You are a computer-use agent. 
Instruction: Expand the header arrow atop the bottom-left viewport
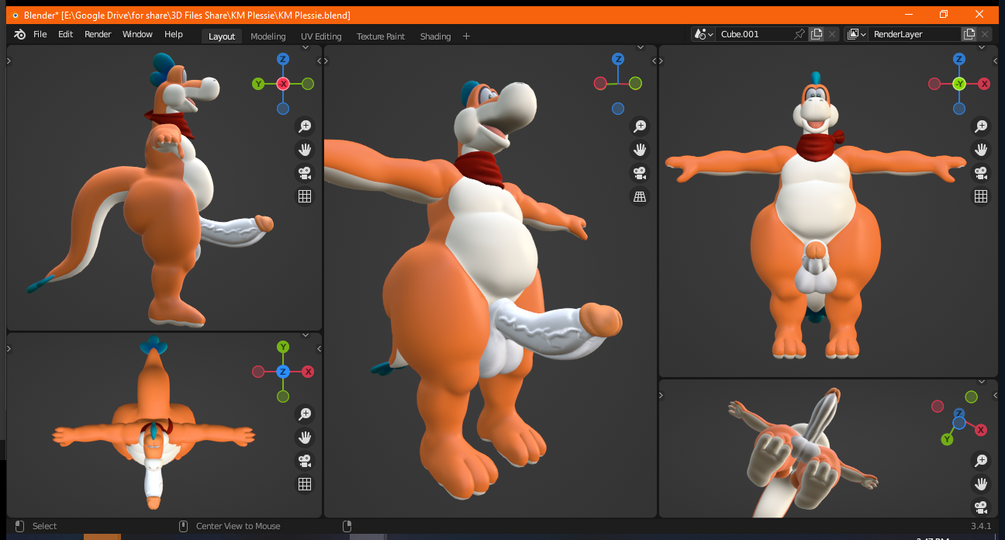(x=305, y=335)
